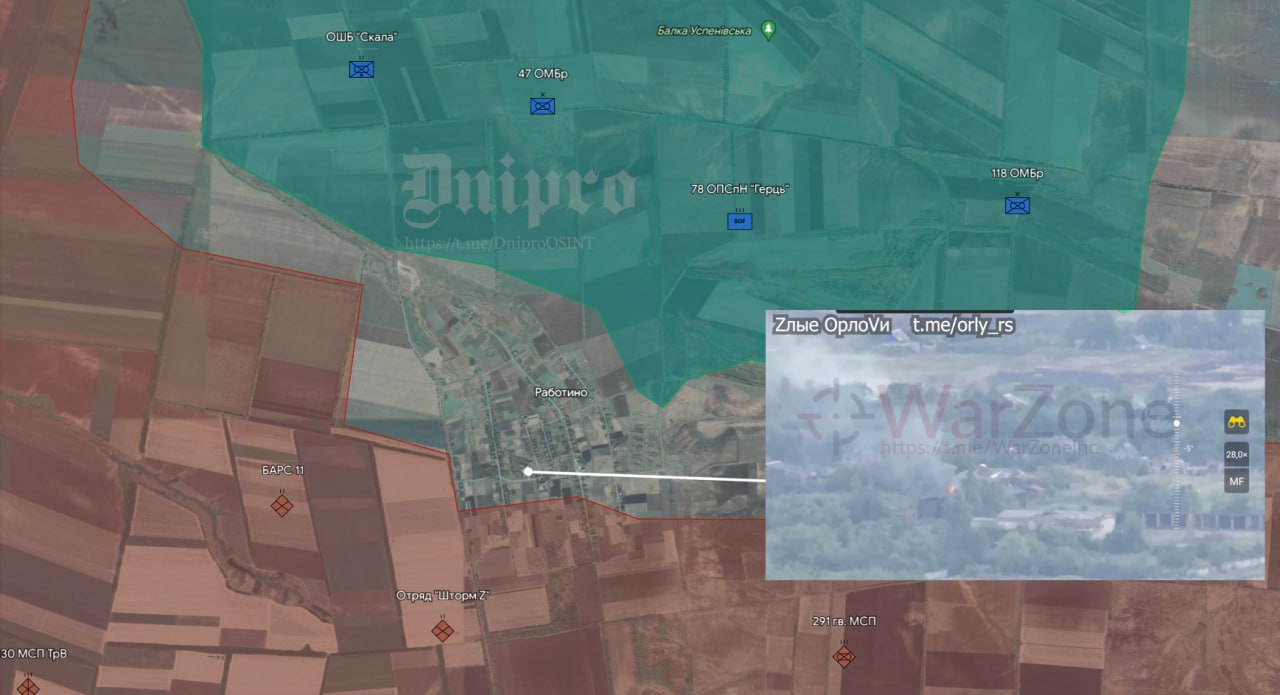Image resolution: width=1280 pixels, height=695 pixels.
Task: Select the Отряд "Шторм Z" unit marker
Action: pos(442,630)
